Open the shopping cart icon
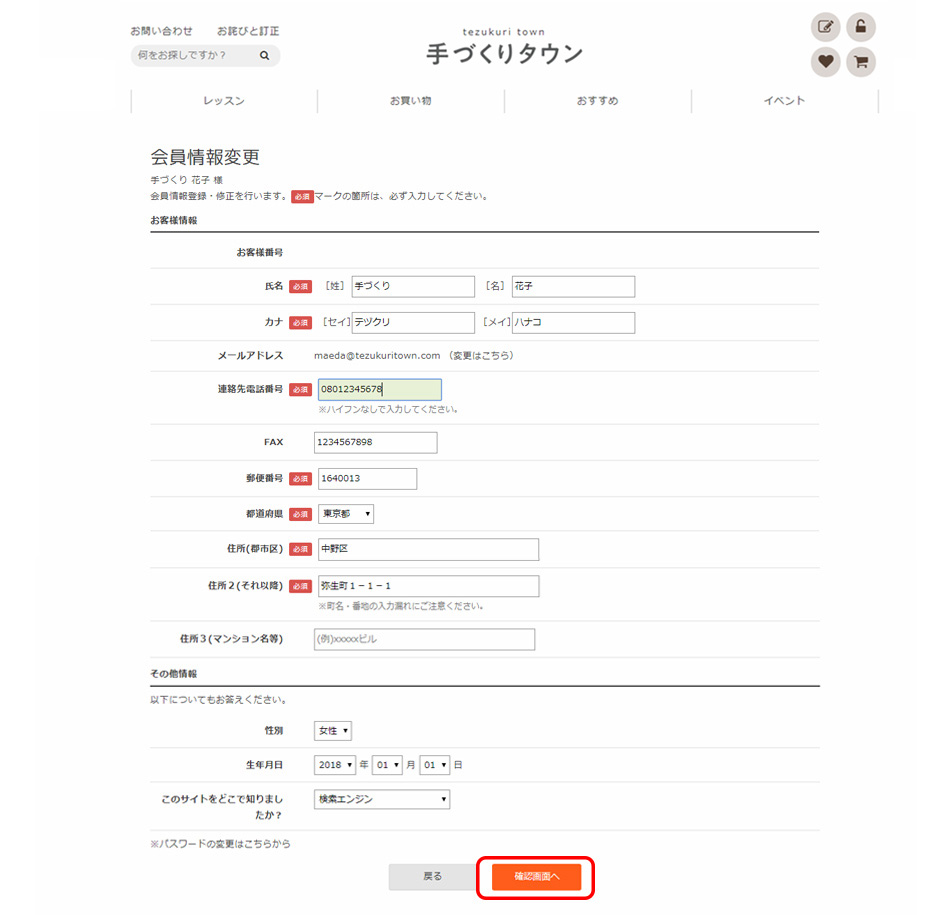Screen dimensions: 950x915 coord(860,62)
